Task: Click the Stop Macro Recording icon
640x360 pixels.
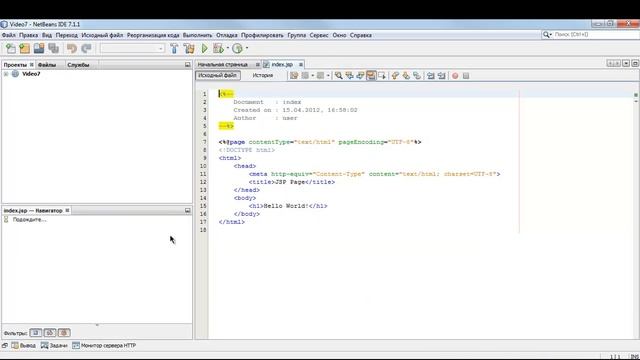Action: coord(466,76)
